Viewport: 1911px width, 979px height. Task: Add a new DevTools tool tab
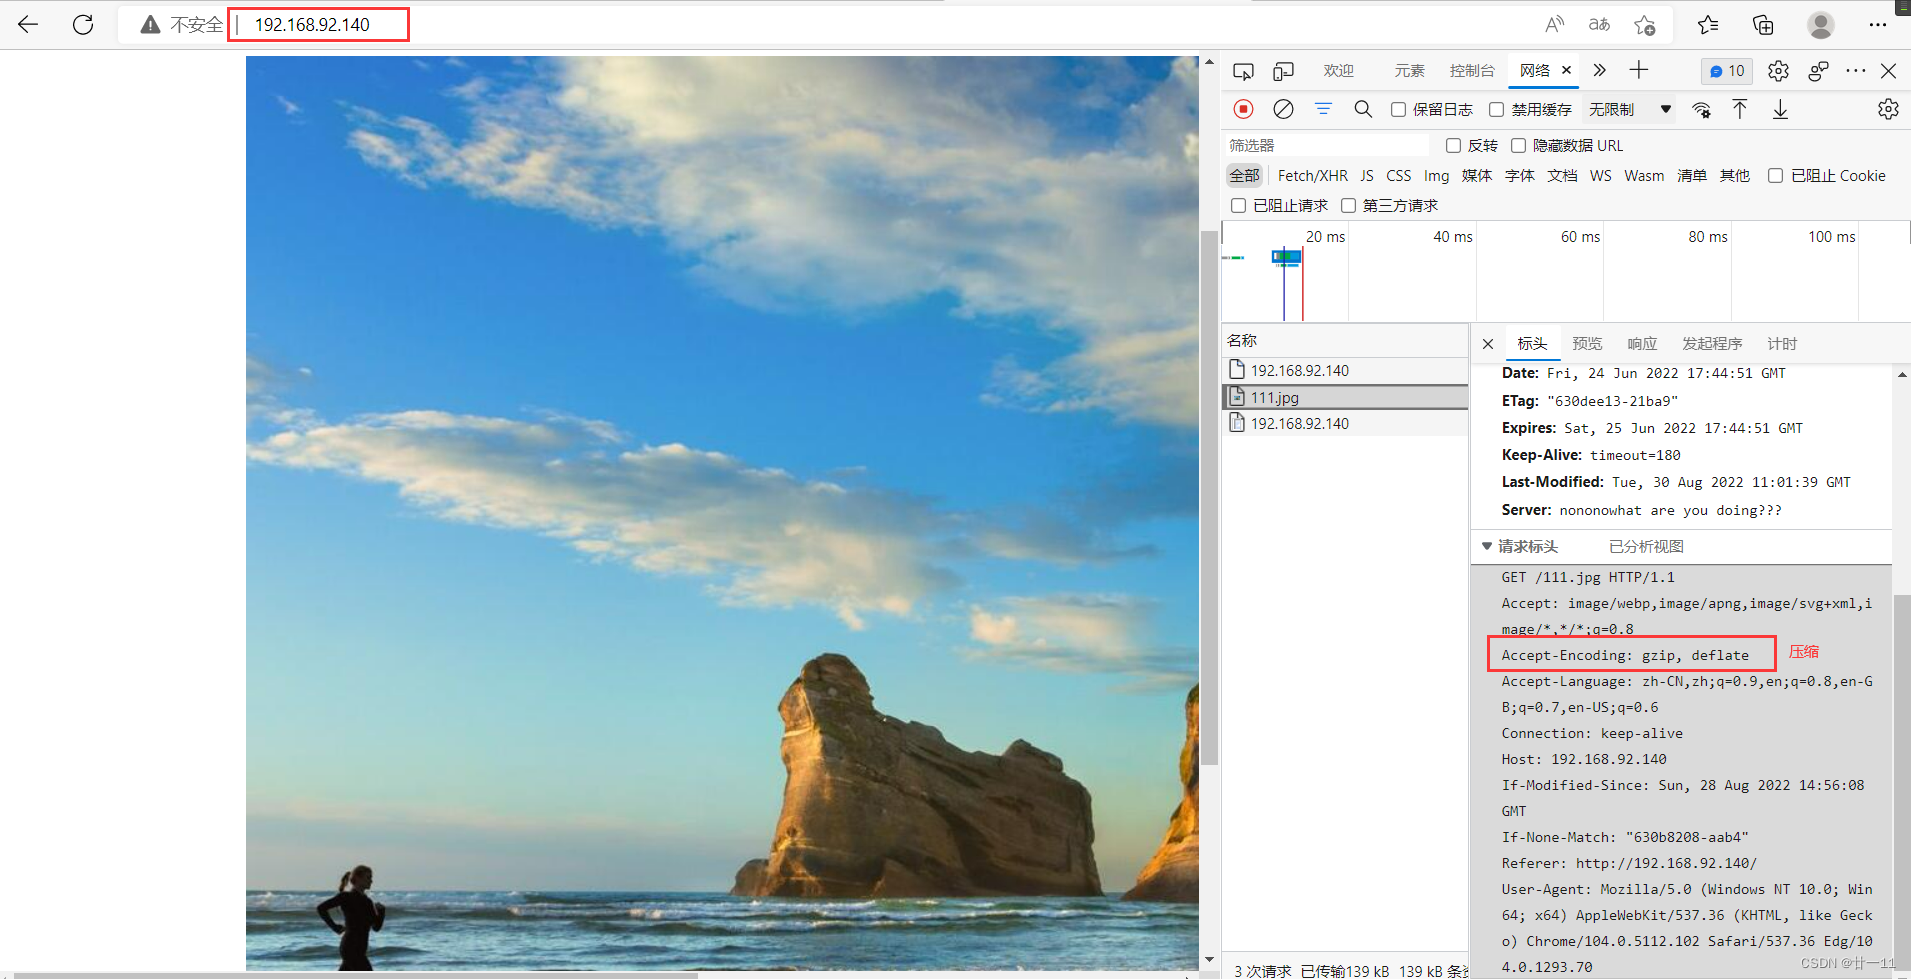(1638, 70)
